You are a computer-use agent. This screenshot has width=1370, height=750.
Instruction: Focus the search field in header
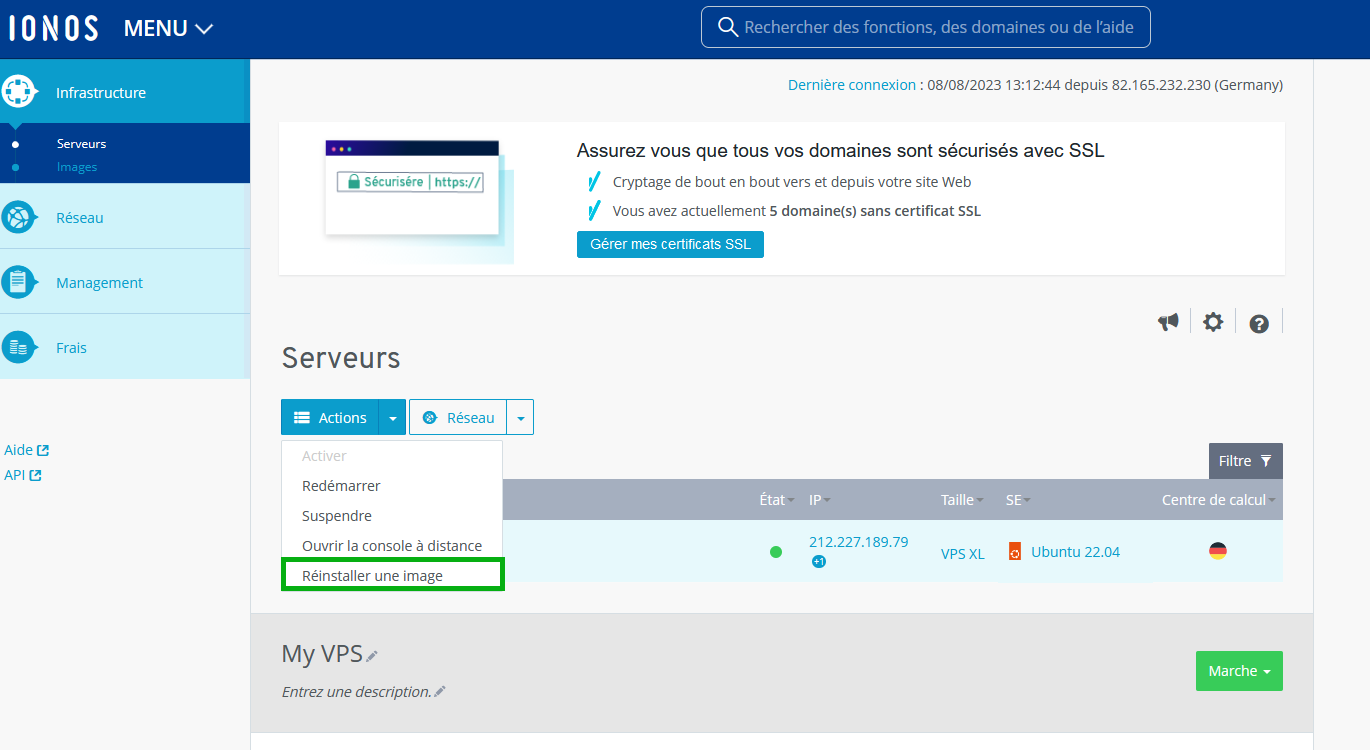(925, 27)
